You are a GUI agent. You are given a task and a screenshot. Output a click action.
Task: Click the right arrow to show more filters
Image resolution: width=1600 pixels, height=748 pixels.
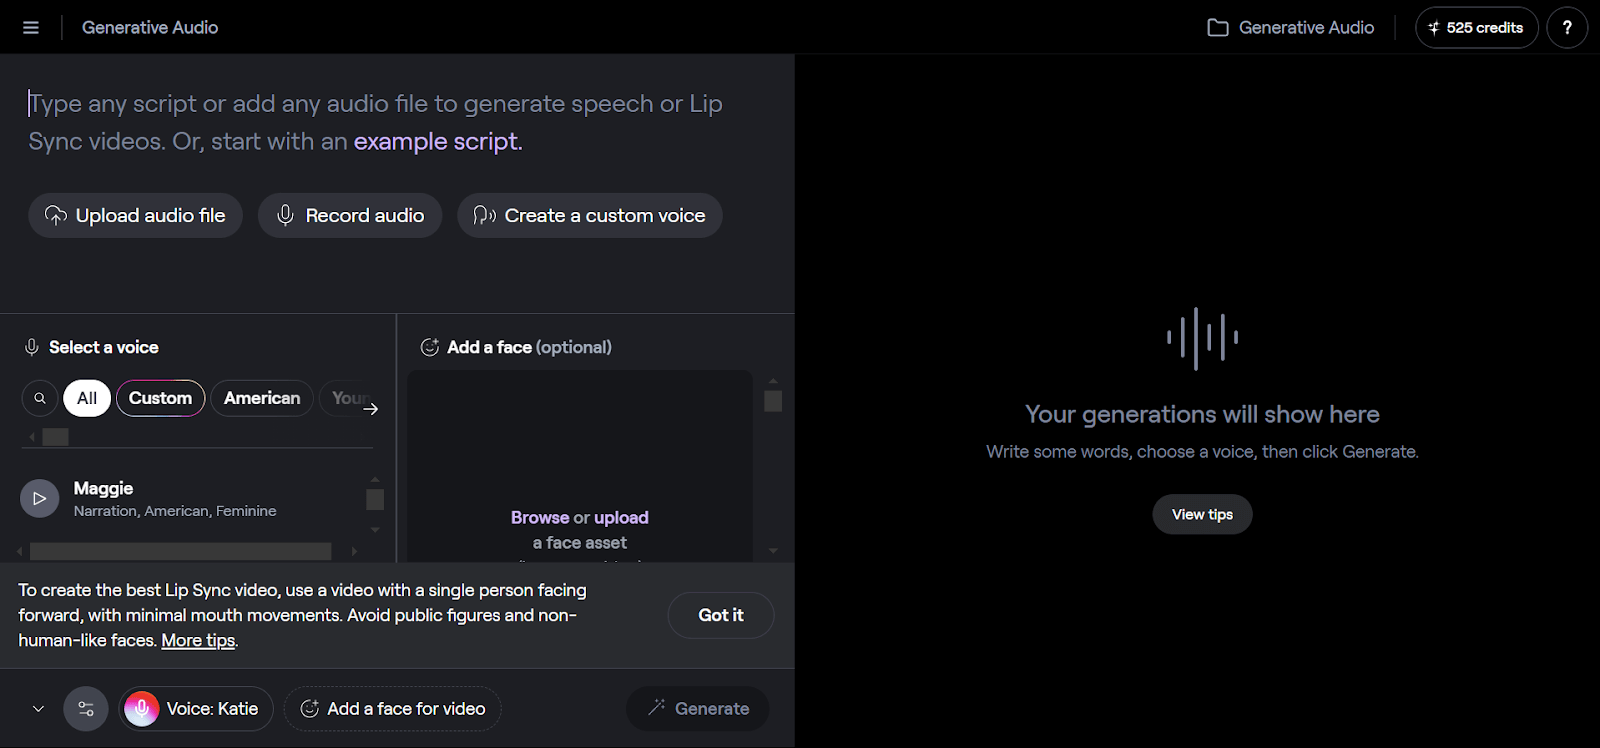tap(371, 409)
